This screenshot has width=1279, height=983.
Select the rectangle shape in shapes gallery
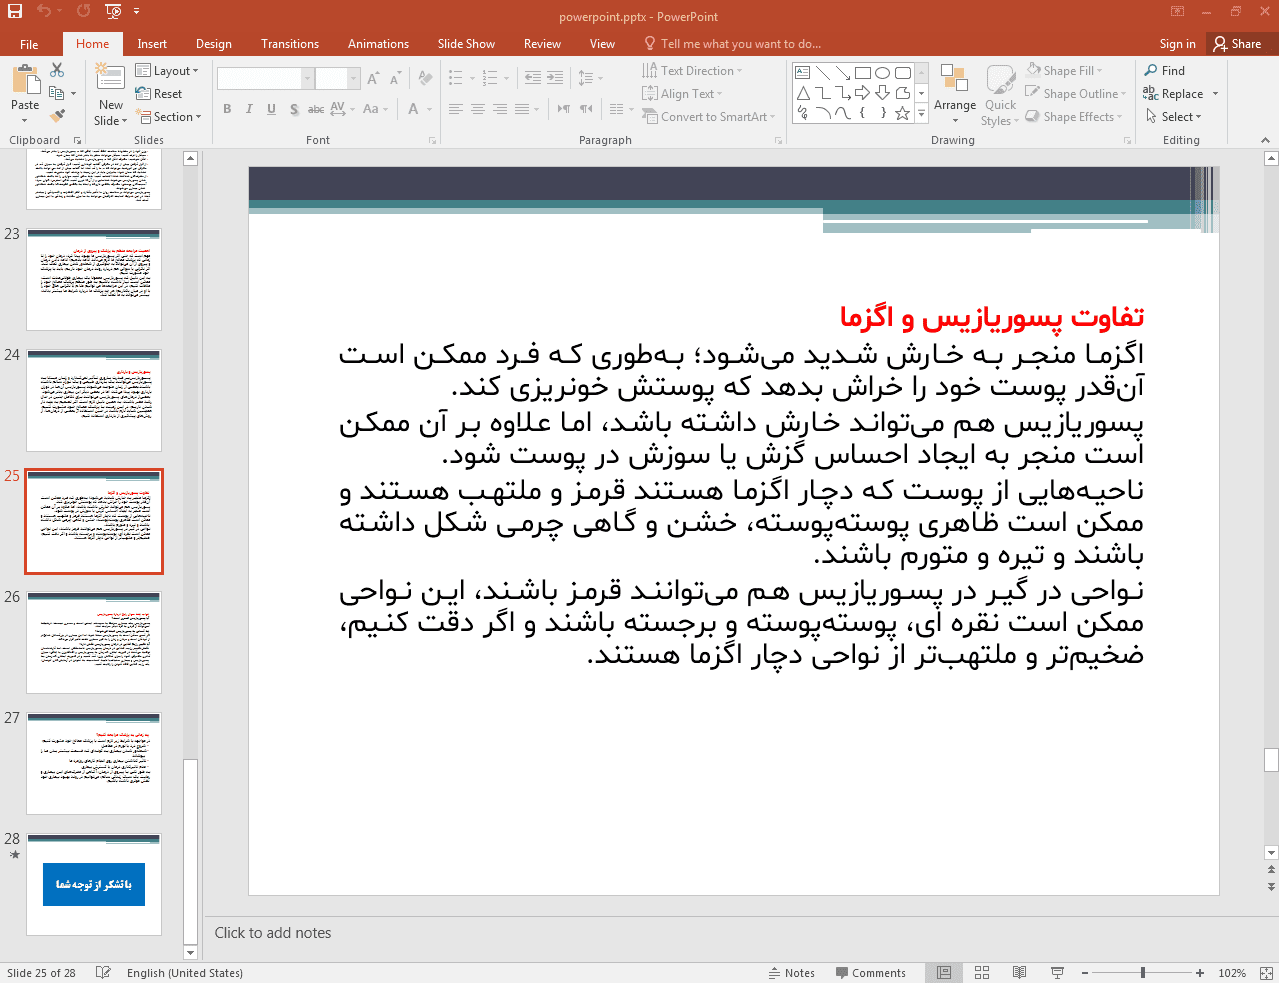click(x=863, y=73)
